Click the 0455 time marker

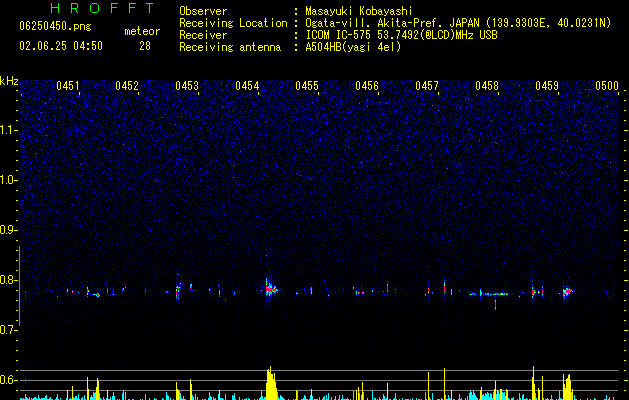[x=307, y=86]
